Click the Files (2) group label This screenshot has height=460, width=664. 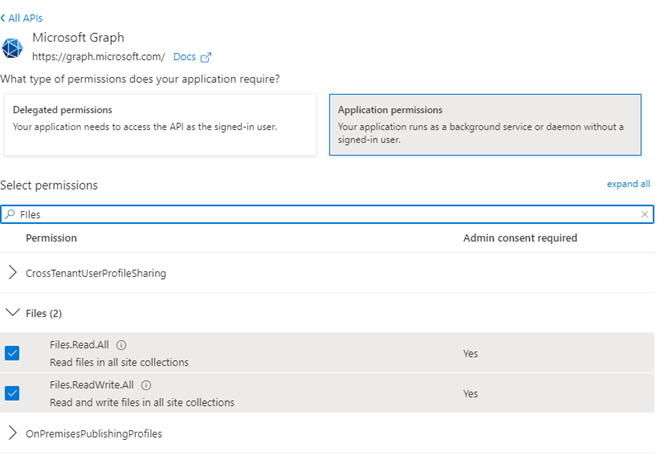[x=44, y=313]
